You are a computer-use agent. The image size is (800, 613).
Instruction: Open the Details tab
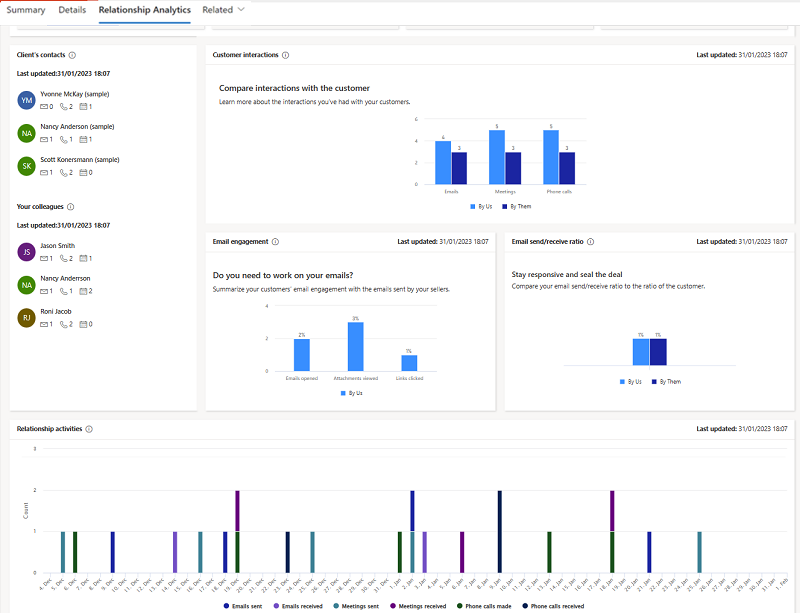(72, 10)
